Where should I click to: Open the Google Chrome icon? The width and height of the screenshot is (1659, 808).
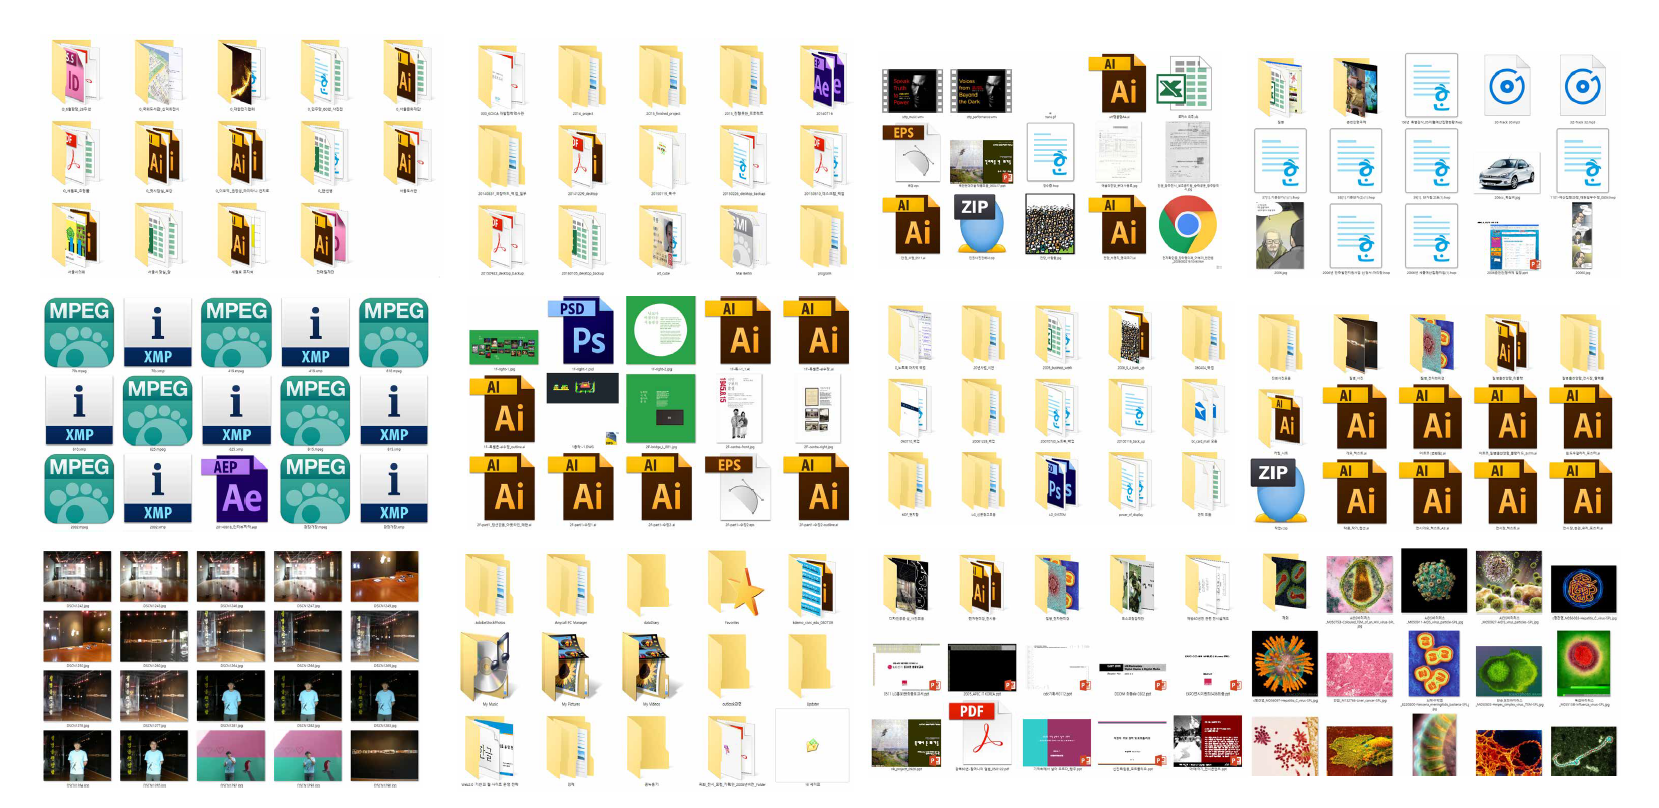[1187, 224]
